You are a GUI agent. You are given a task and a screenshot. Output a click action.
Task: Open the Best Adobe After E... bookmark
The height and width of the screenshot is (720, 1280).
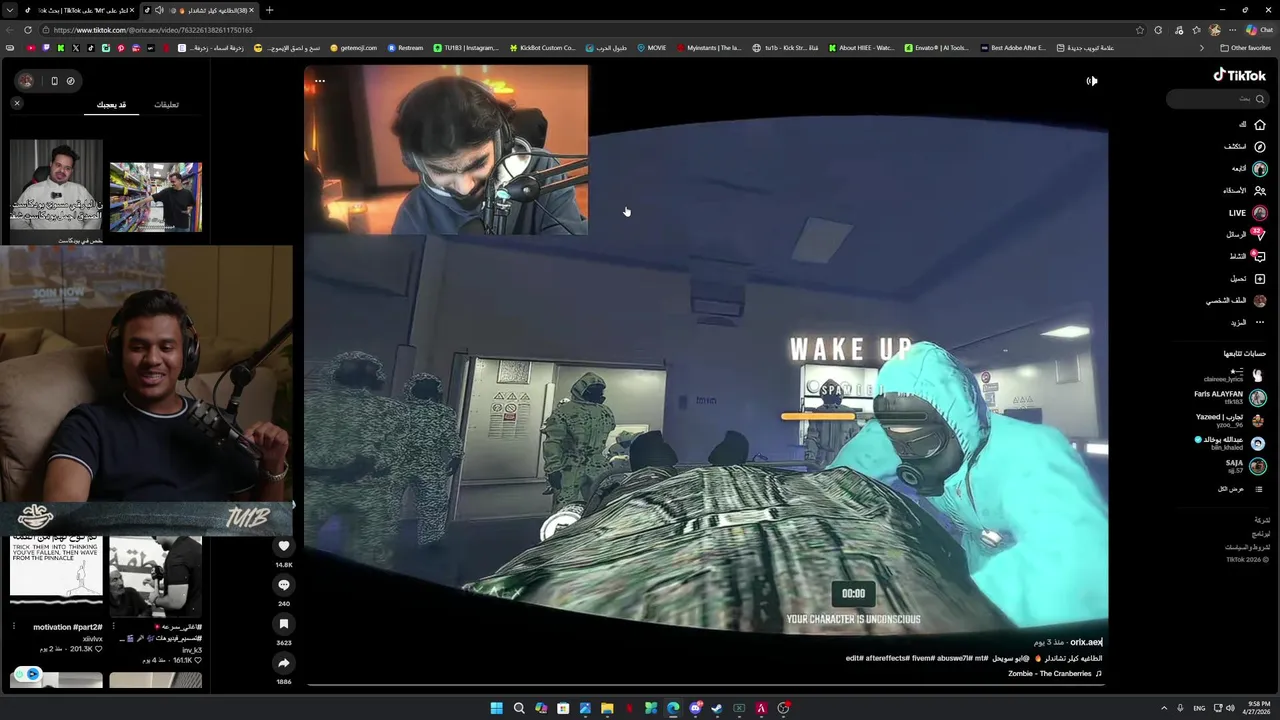(x=1013, y=48)
